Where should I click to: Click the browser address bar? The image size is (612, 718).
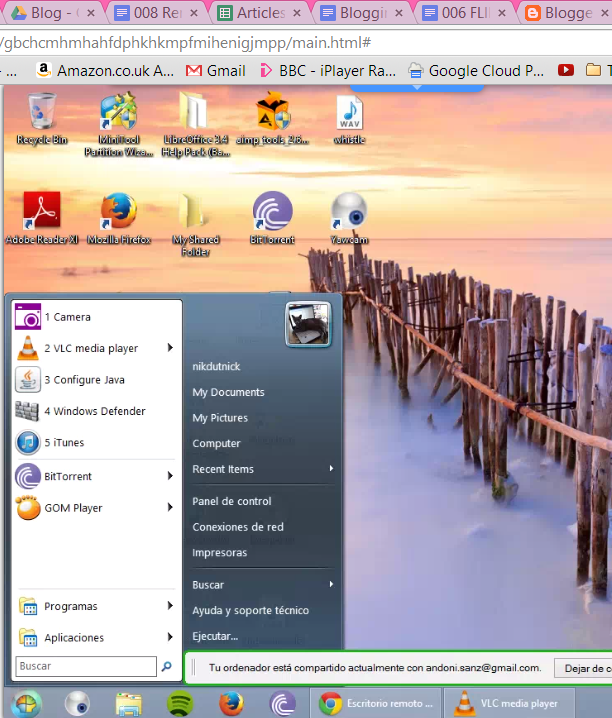coord(306,43)
